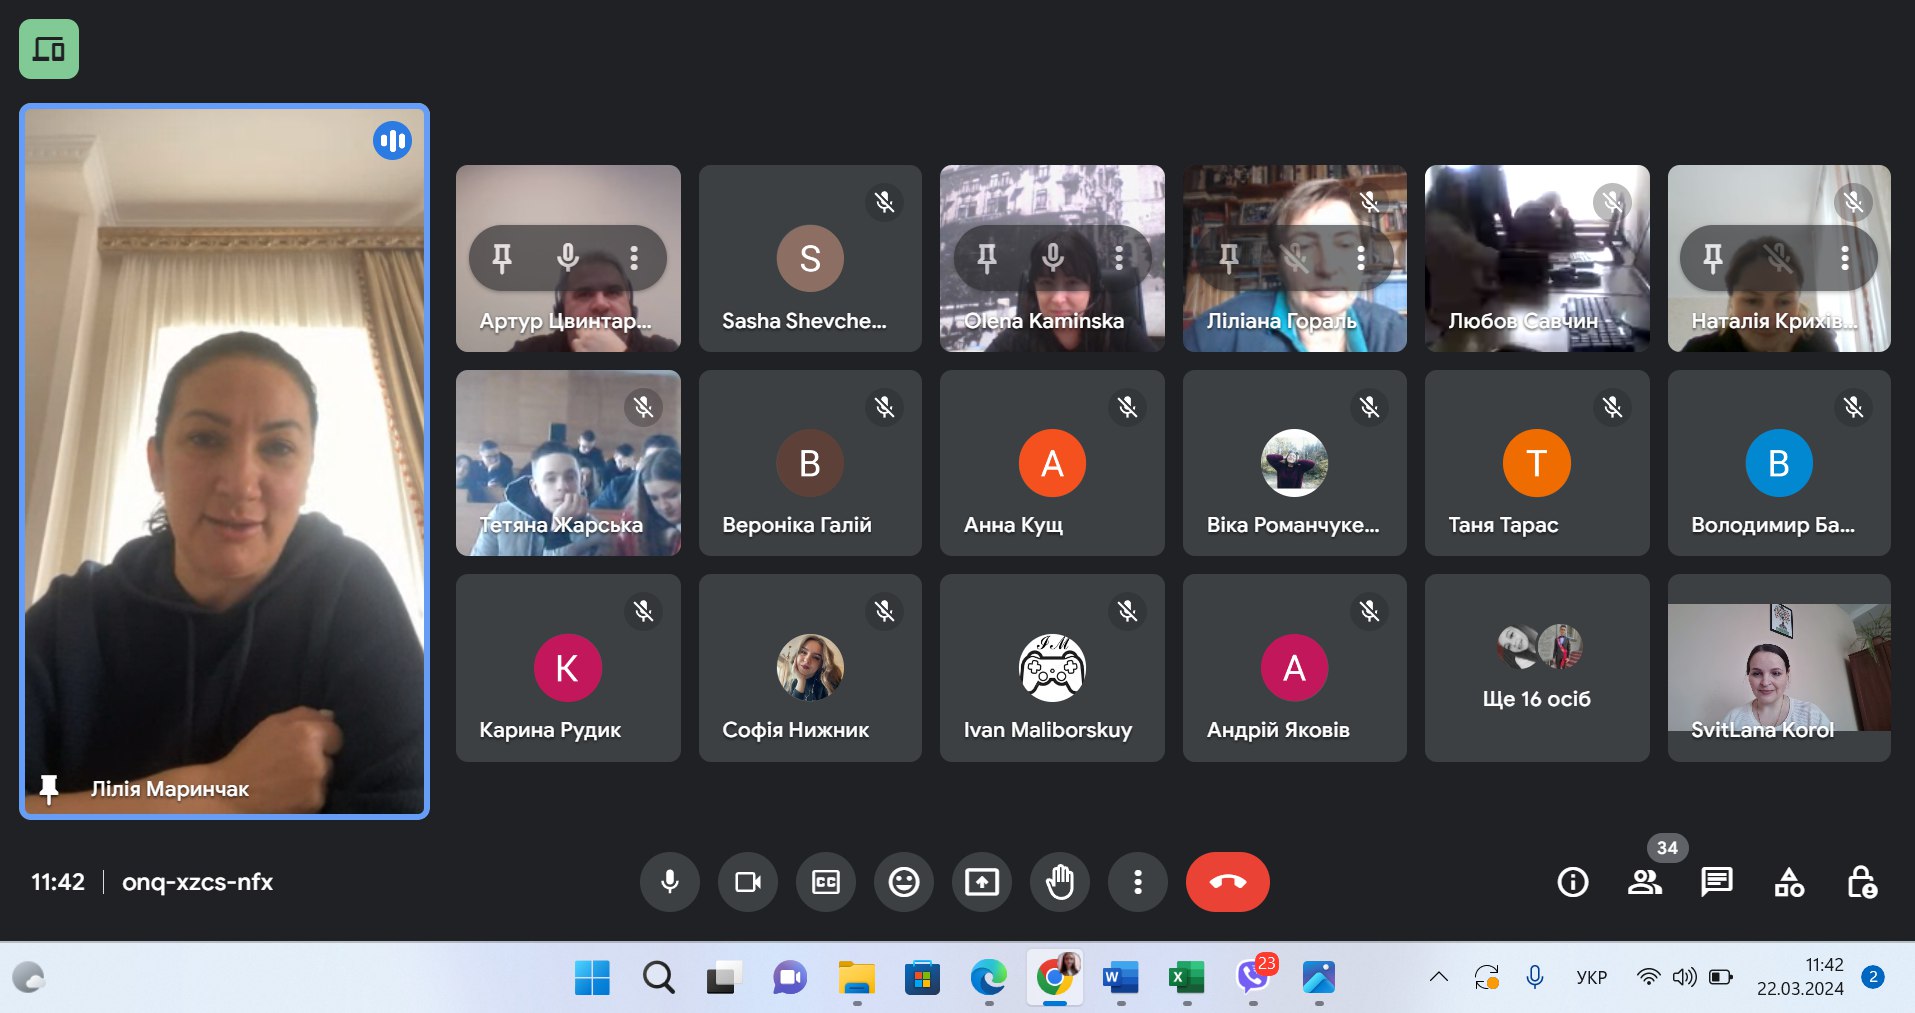Open the Activities panel
1915x1013 pixels.
(x=1788, y=882)
